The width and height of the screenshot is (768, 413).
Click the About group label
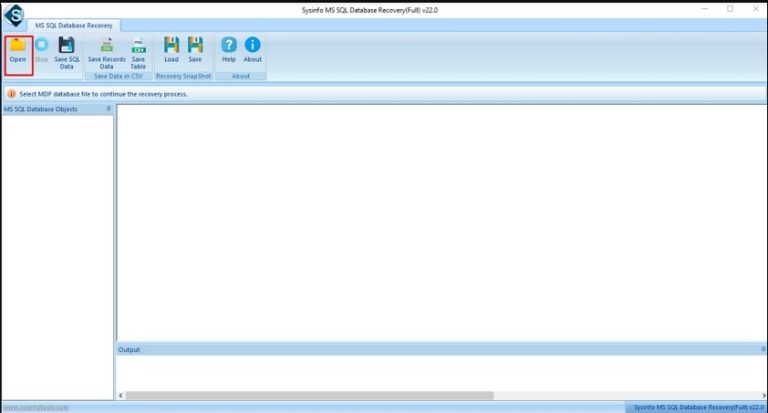point(240,76)
